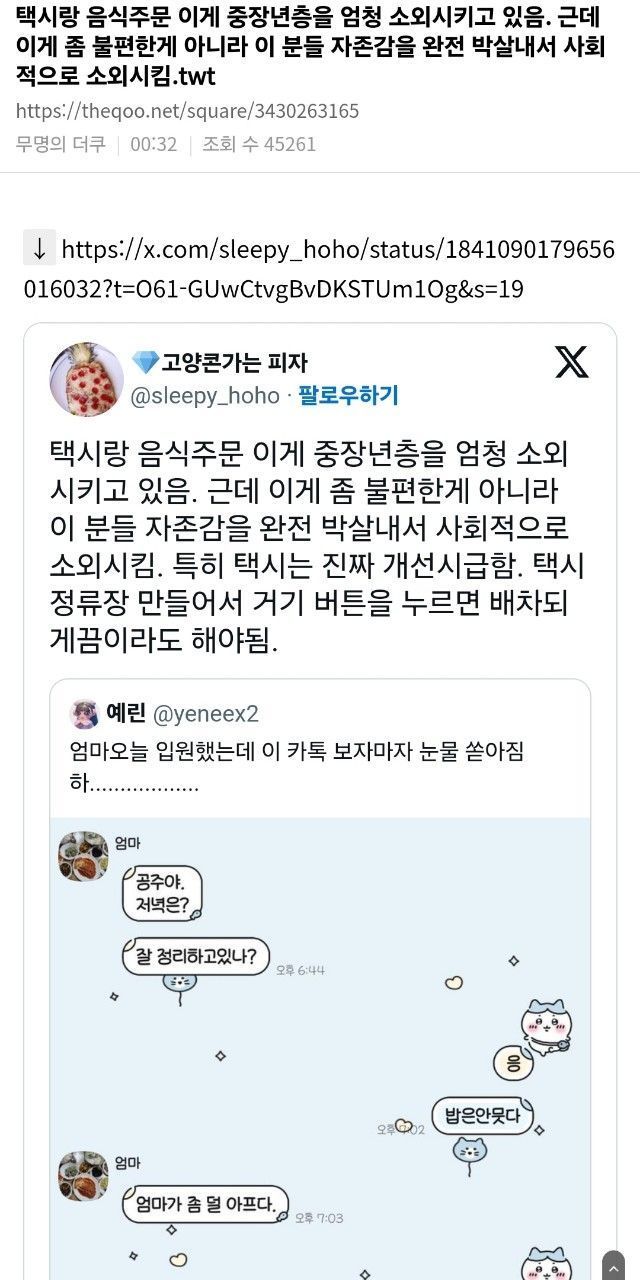Viewport: 640px width, 1280px height.
Task: Tap the down arrow icon before the x.com link
Action: coord(39,248)
